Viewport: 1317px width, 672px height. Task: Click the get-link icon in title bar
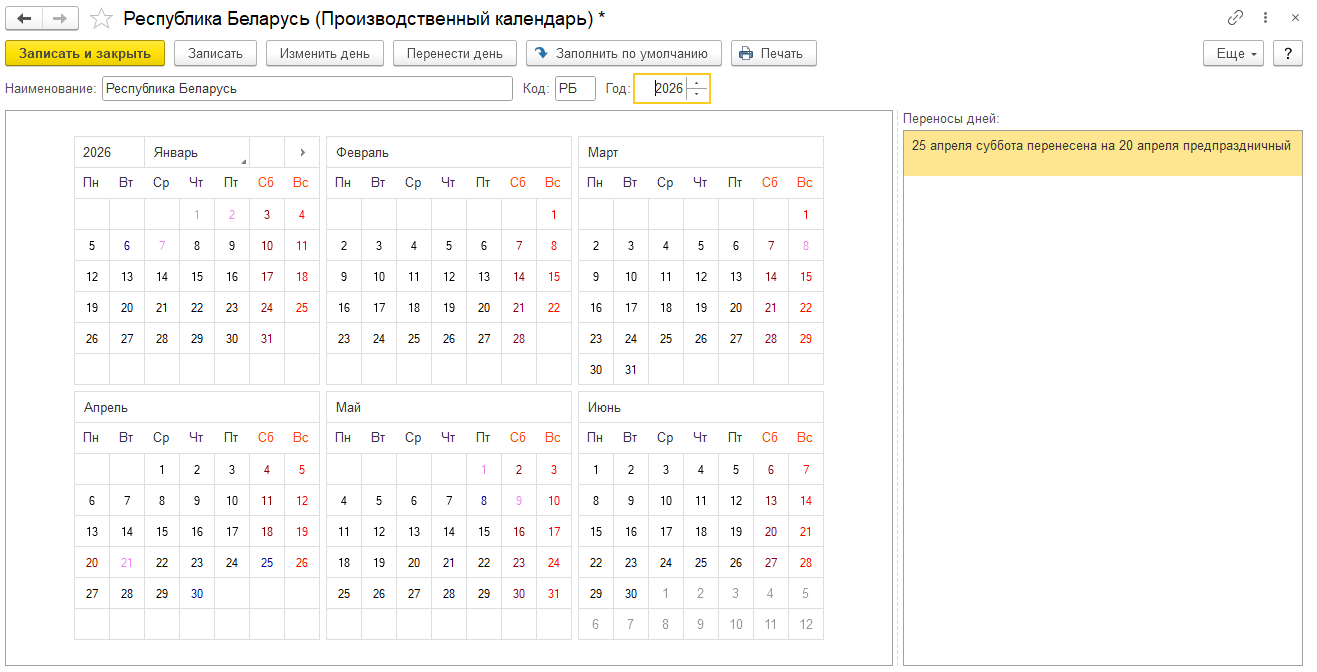[x=1236, y=17]
